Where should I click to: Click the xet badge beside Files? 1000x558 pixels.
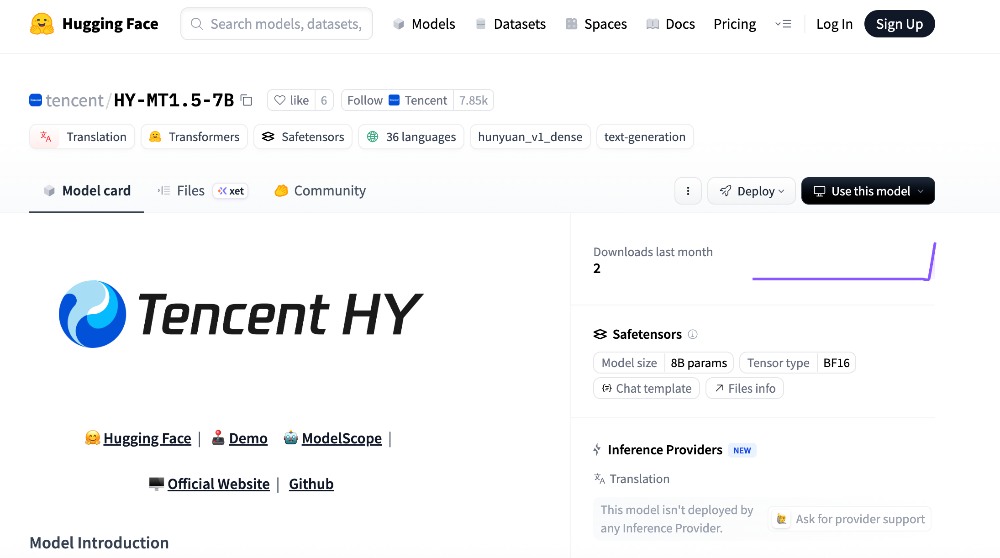(x=231, y=191)
